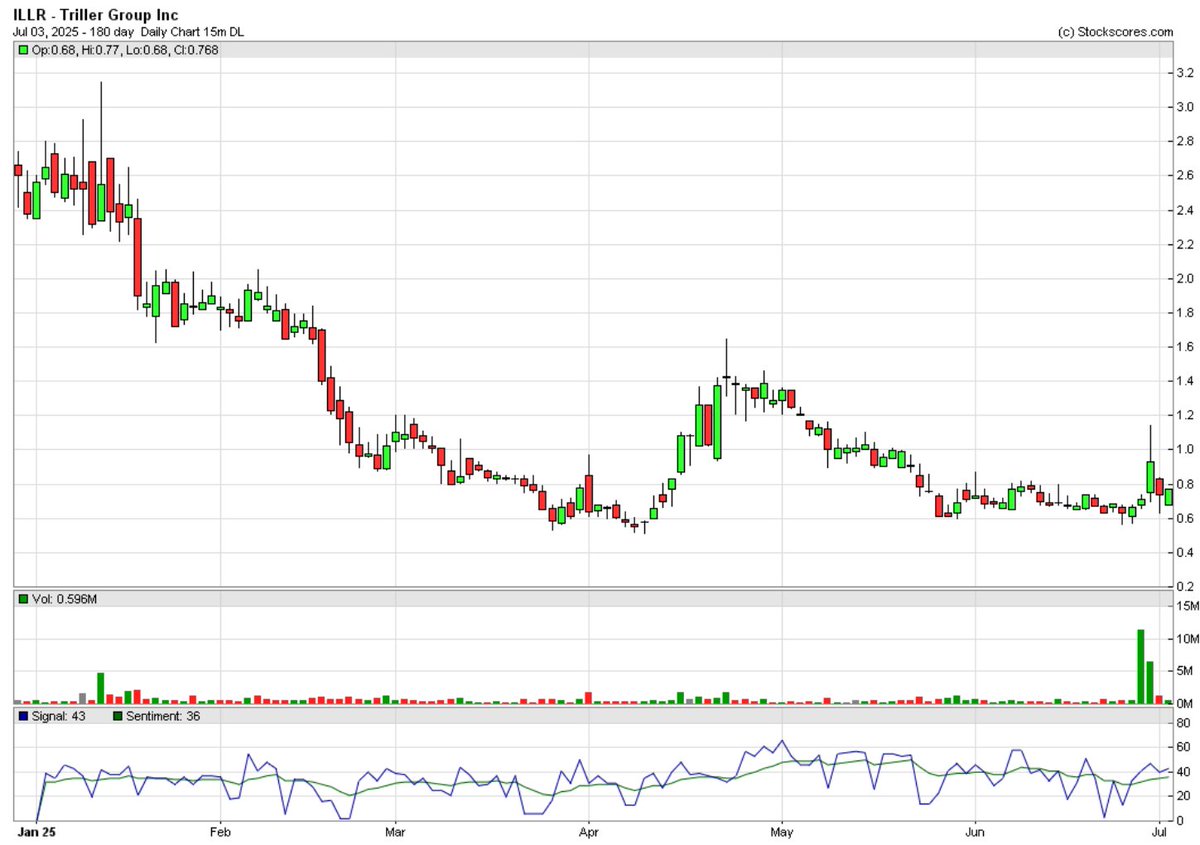Click the 'Vol: 0.596M' label

click(x=64, y=599)
